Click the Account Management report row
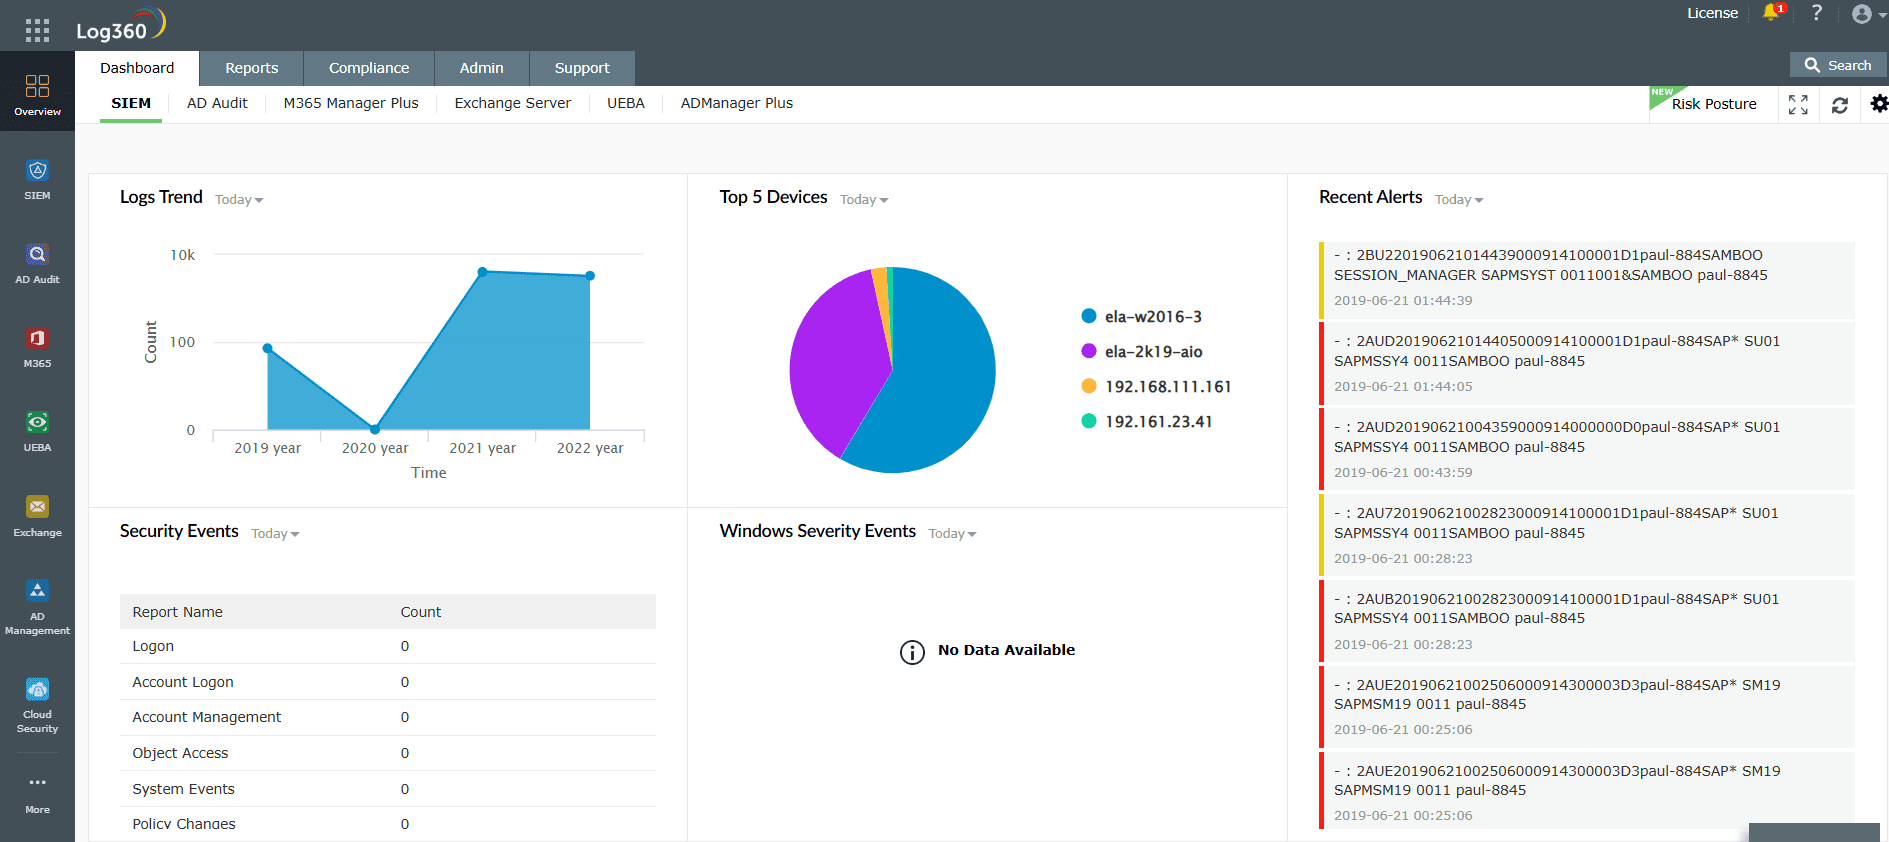This screenshot has height=842, width=1889. click(x=388, y=717)
